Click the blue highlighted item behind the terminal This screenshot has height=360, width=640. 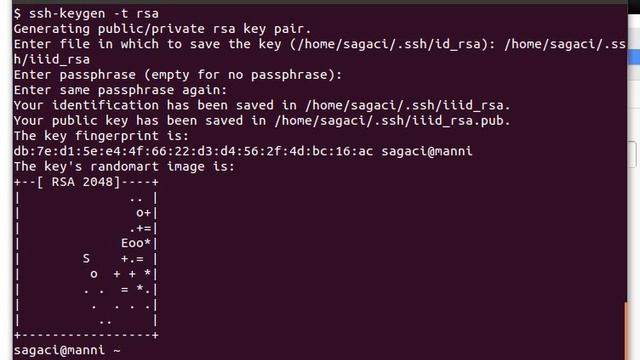click(633, 57)
